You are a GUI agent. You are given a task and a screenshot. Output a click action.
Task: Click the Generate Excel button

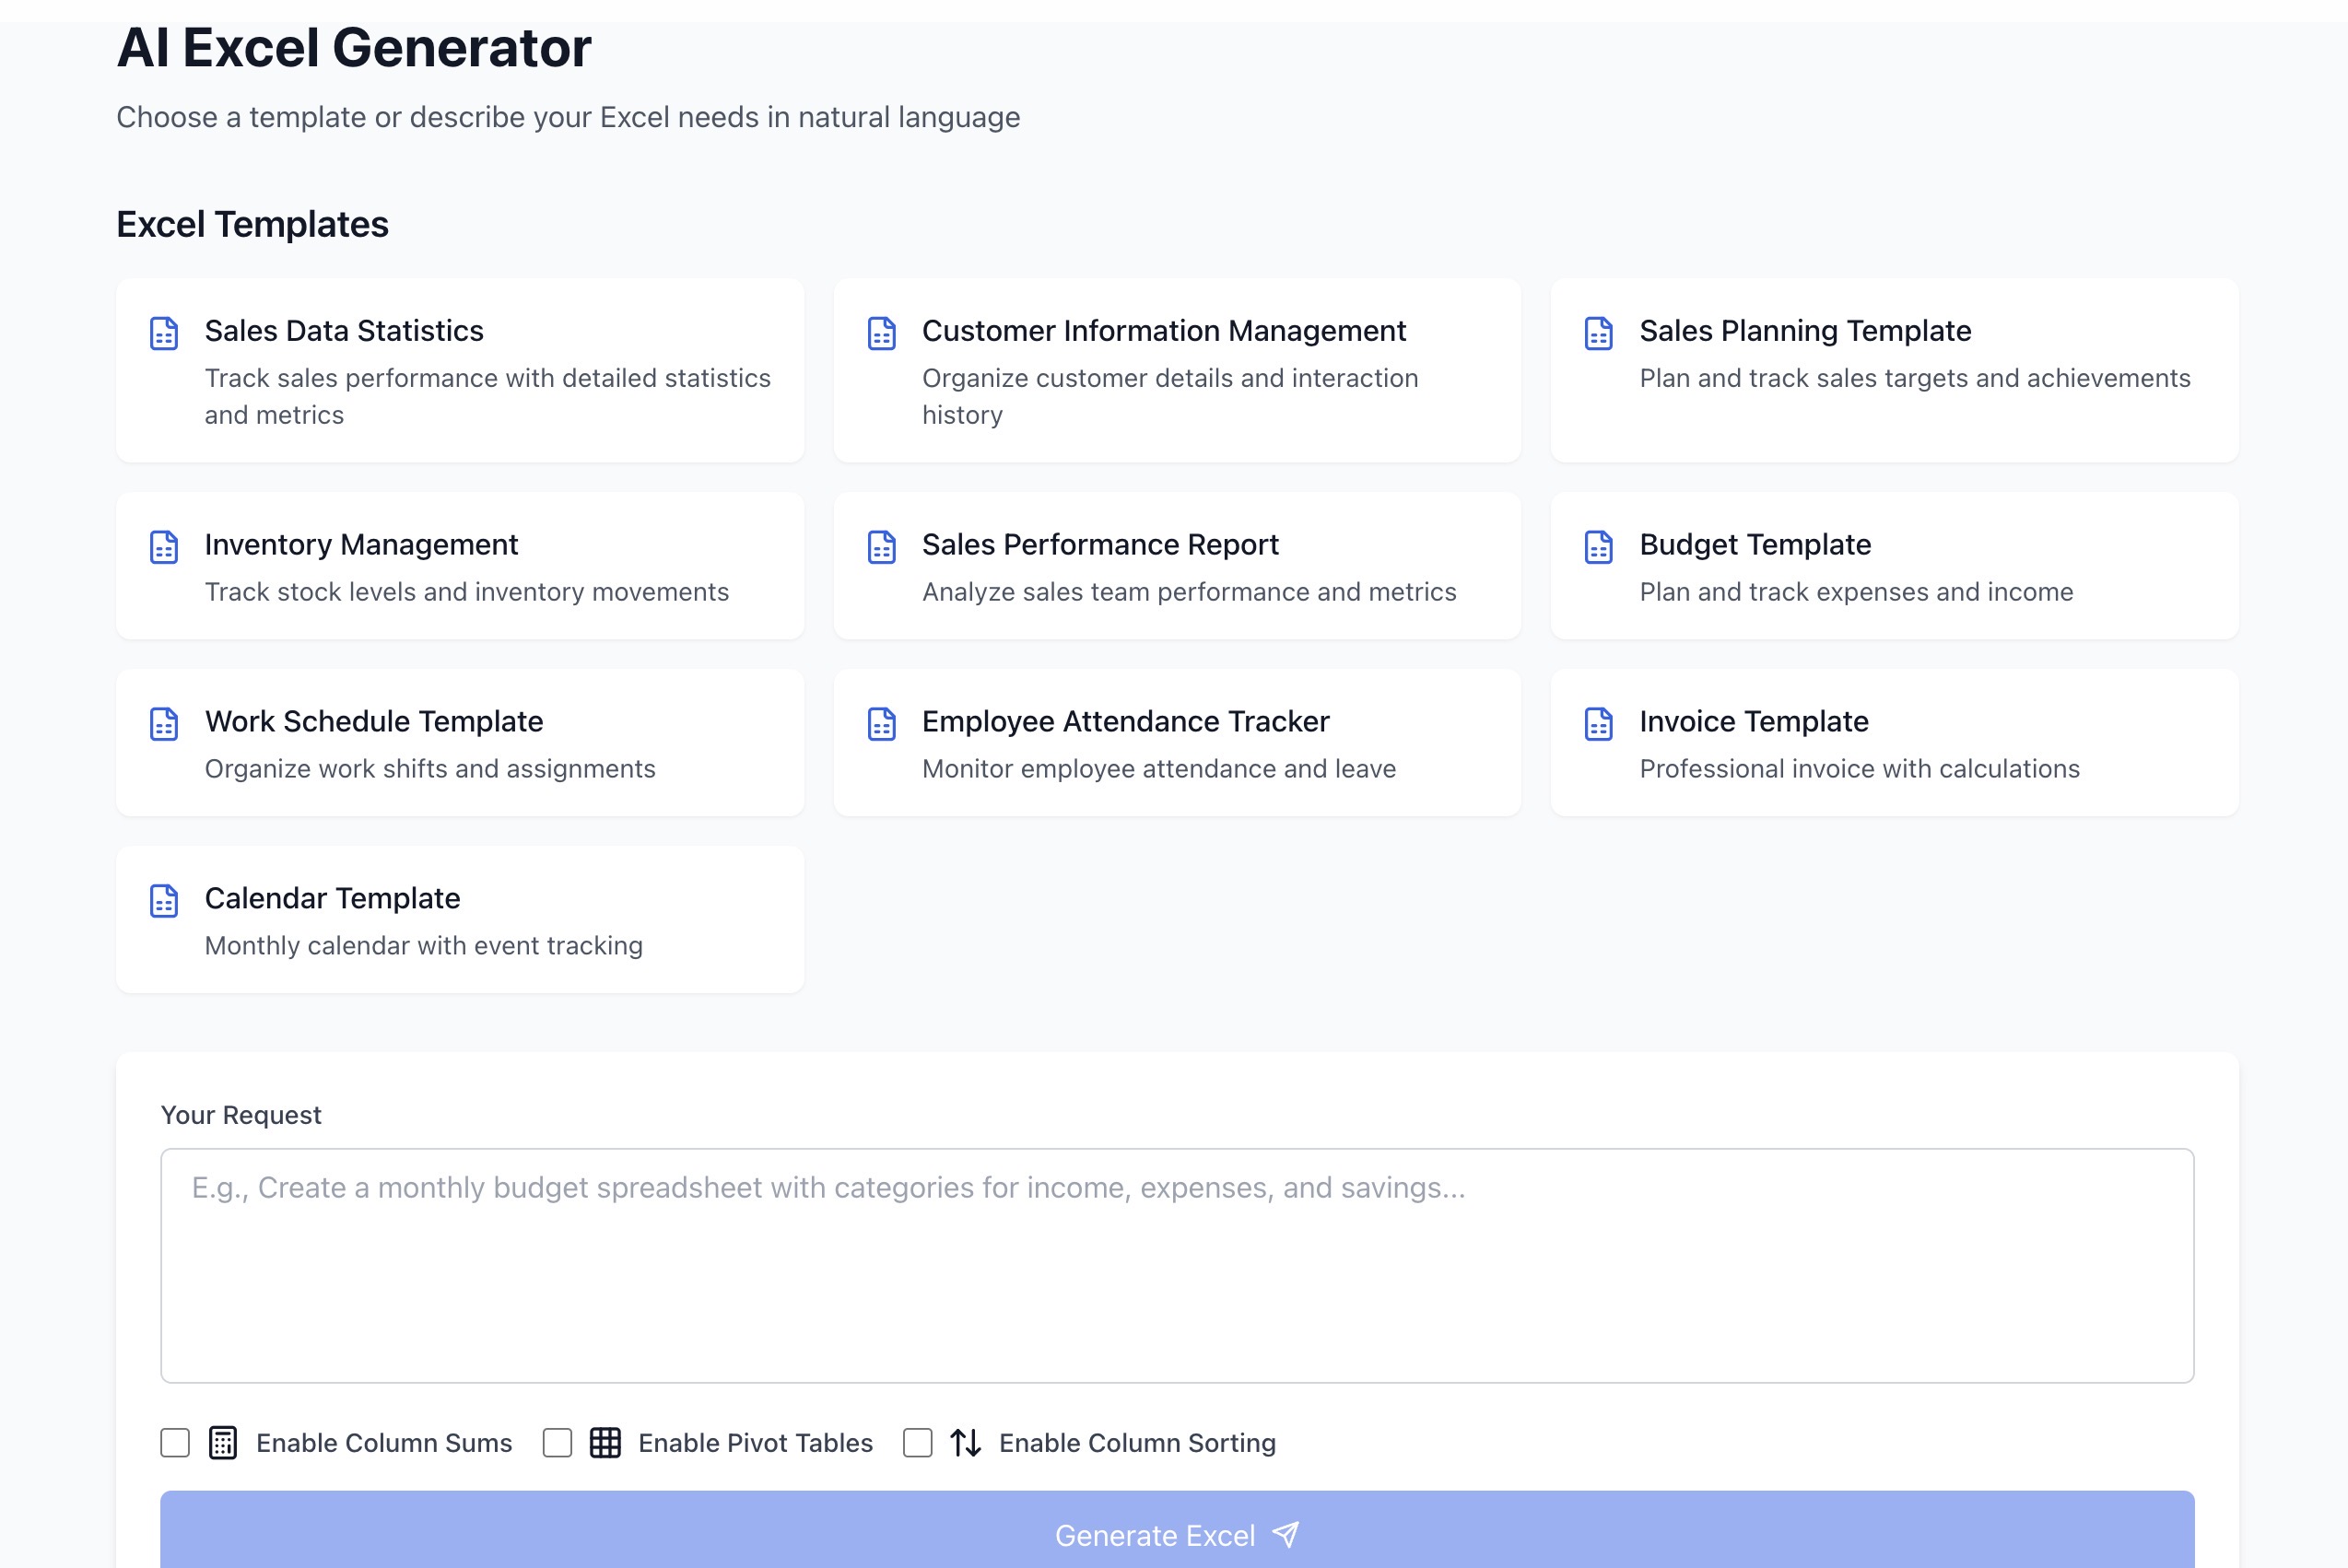1176,1536
